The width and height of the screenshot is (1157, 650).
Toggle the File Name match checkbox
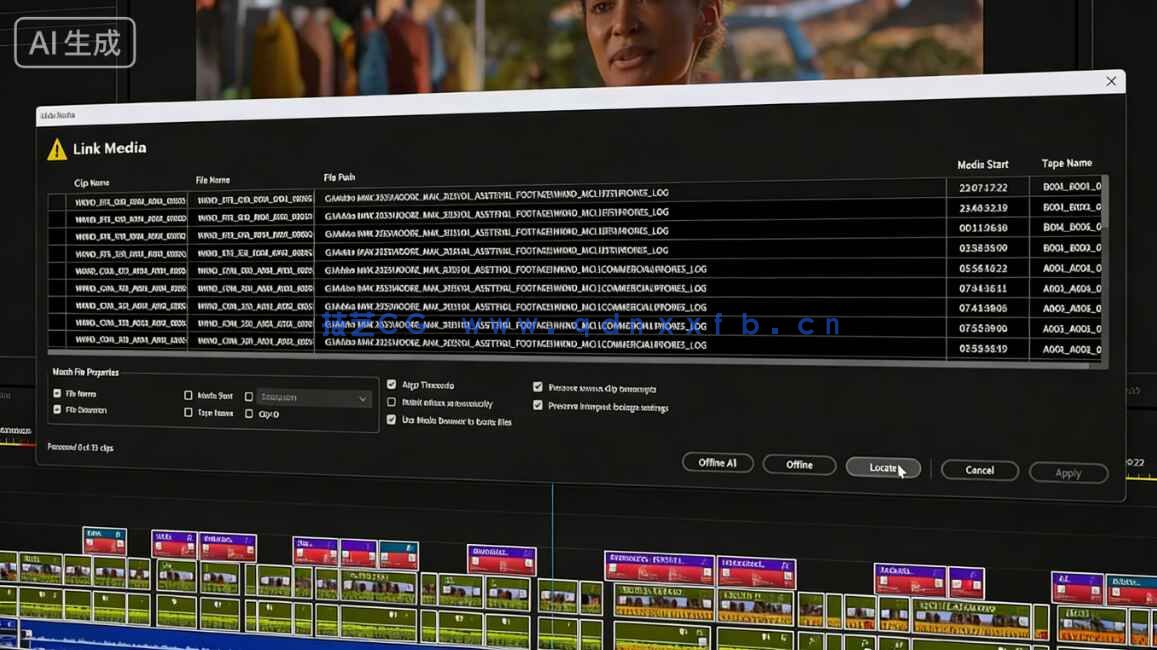coord(57,393)
